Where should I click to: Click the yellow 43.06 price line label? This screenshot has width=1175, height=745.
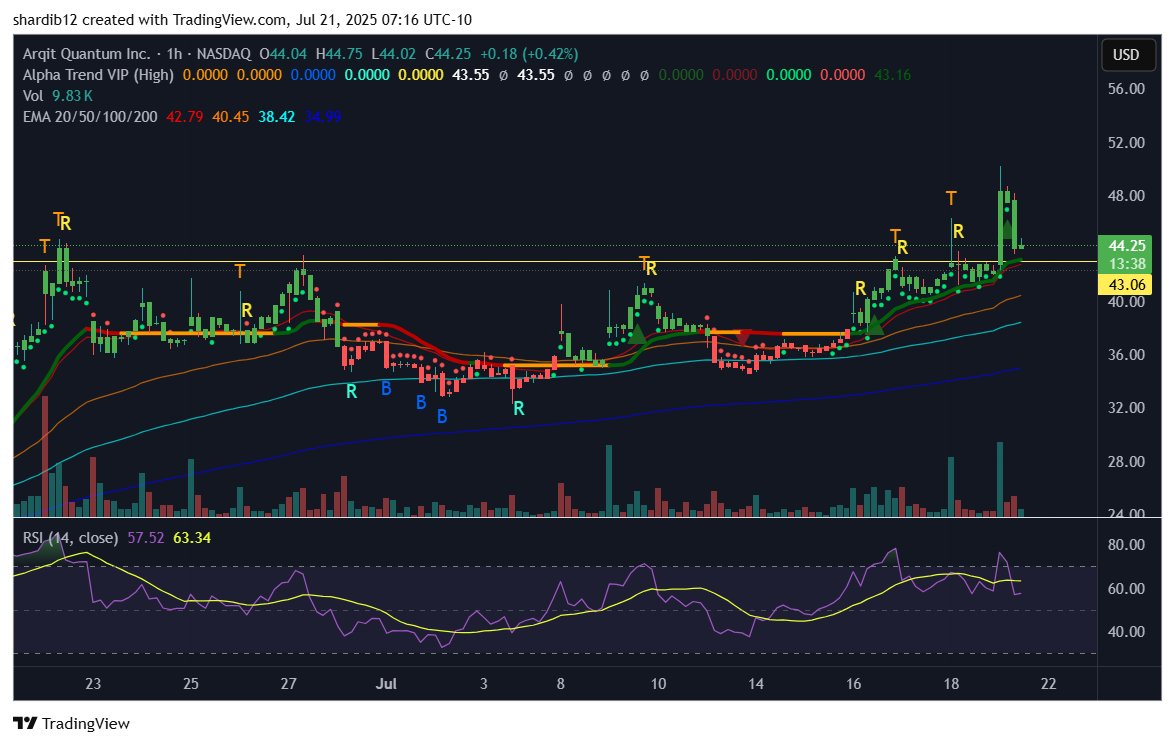[1126, 285]
